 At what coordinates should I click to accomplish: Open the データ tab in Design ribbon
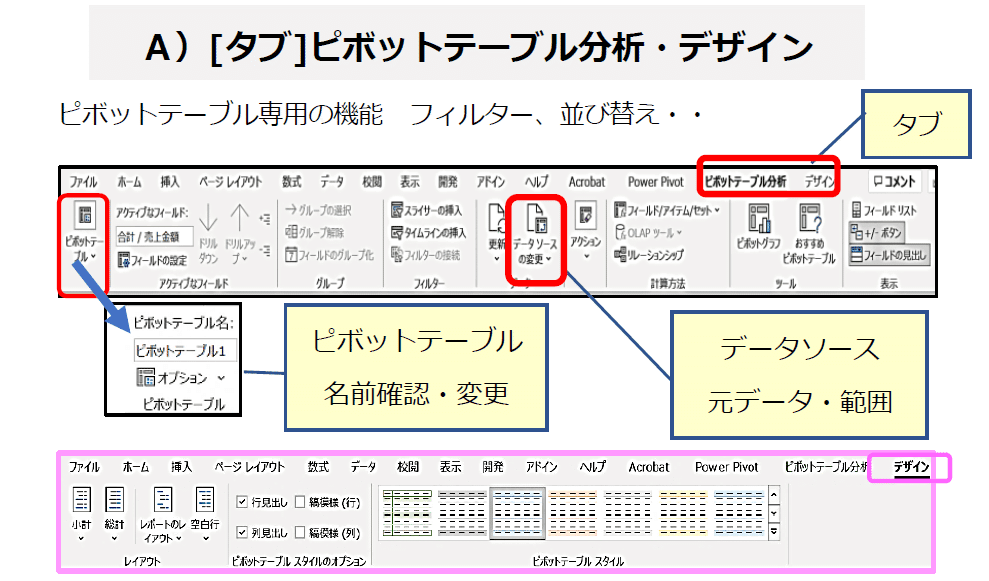coord(363,467)
